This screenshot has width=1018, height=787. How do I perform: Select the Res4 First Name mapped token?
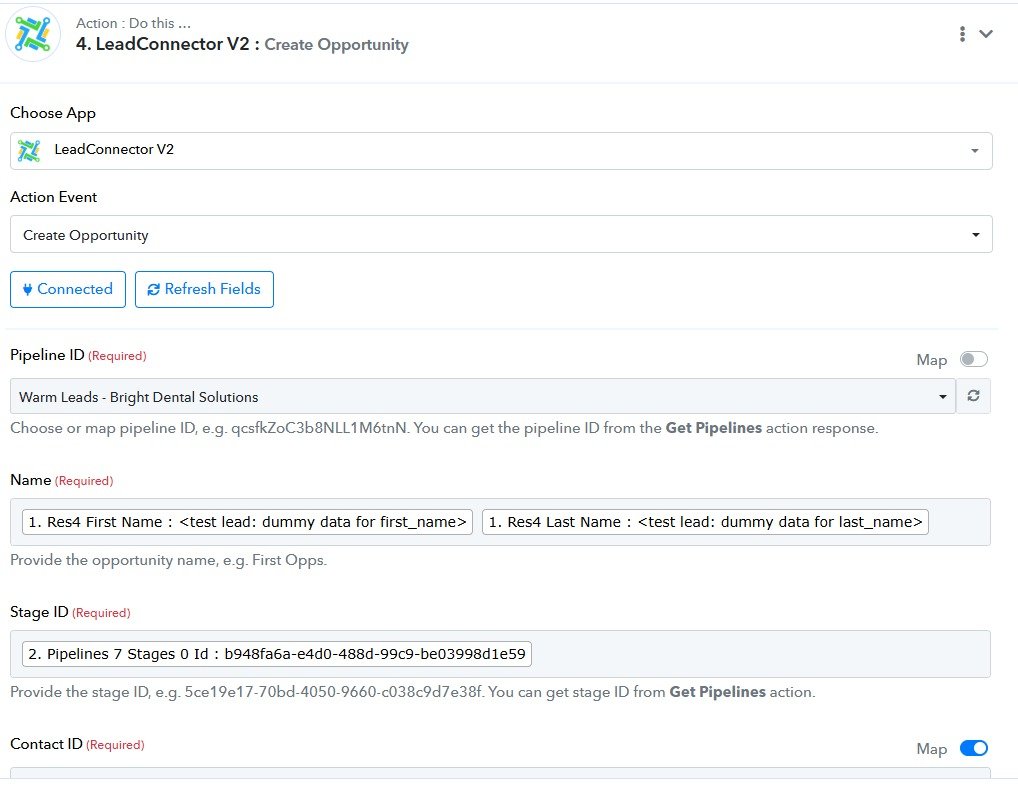247,522
